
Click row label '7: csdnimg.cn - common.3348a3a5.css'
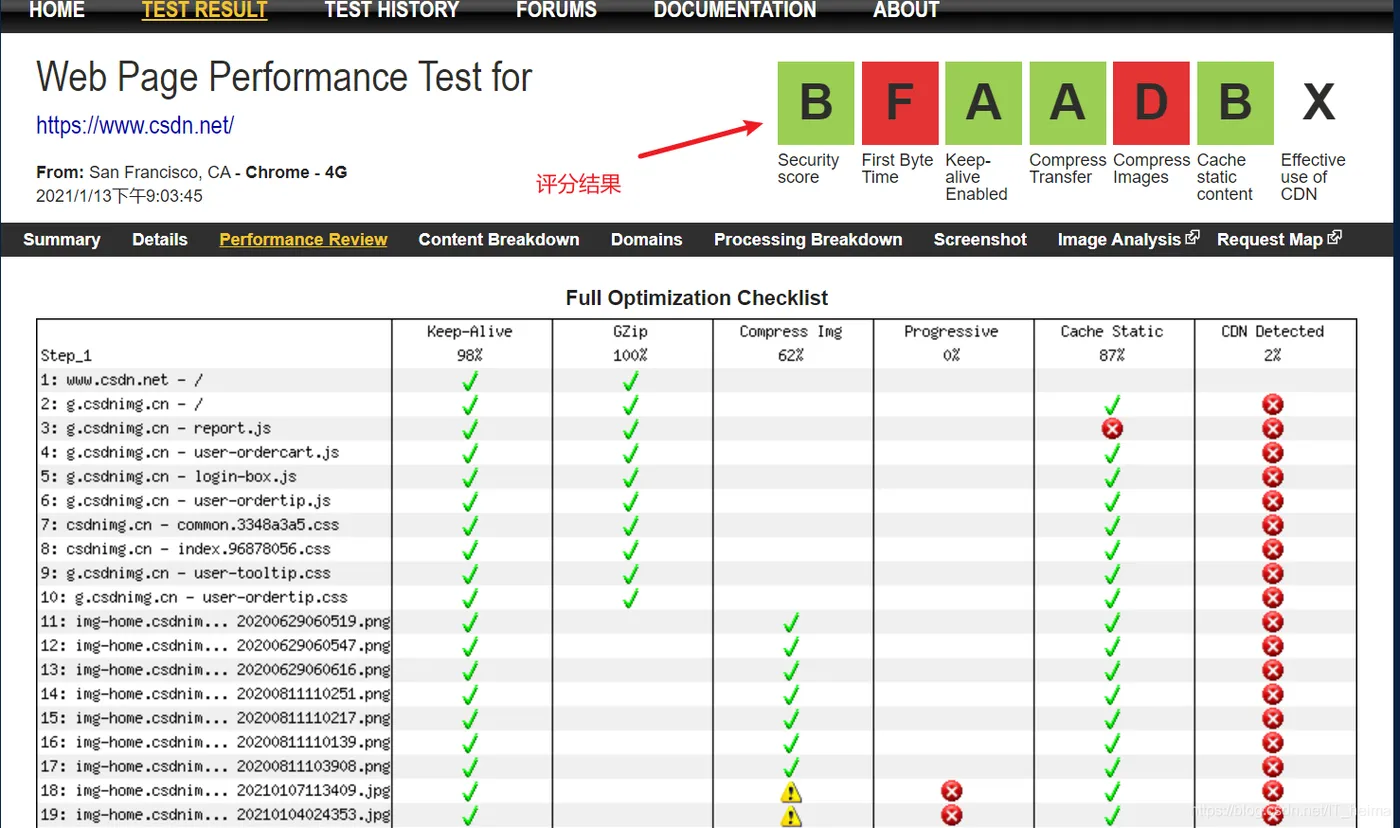point(190,525)
